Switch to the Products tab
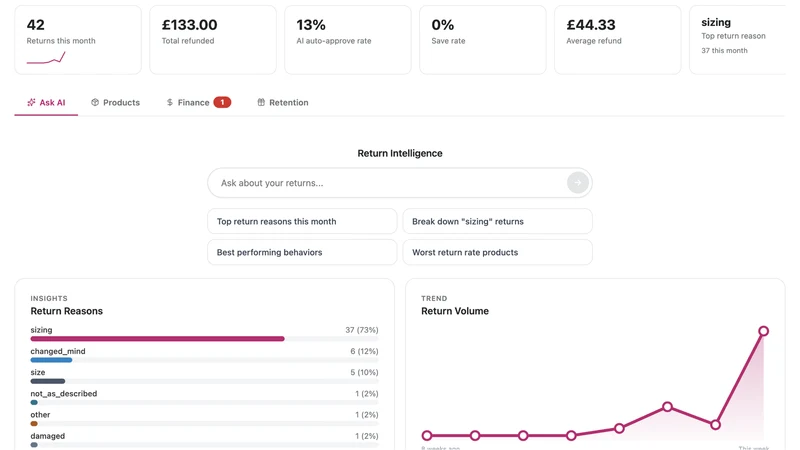Viewport: 800px width, 450px height. pyautogui.click(x=115, y=103)
